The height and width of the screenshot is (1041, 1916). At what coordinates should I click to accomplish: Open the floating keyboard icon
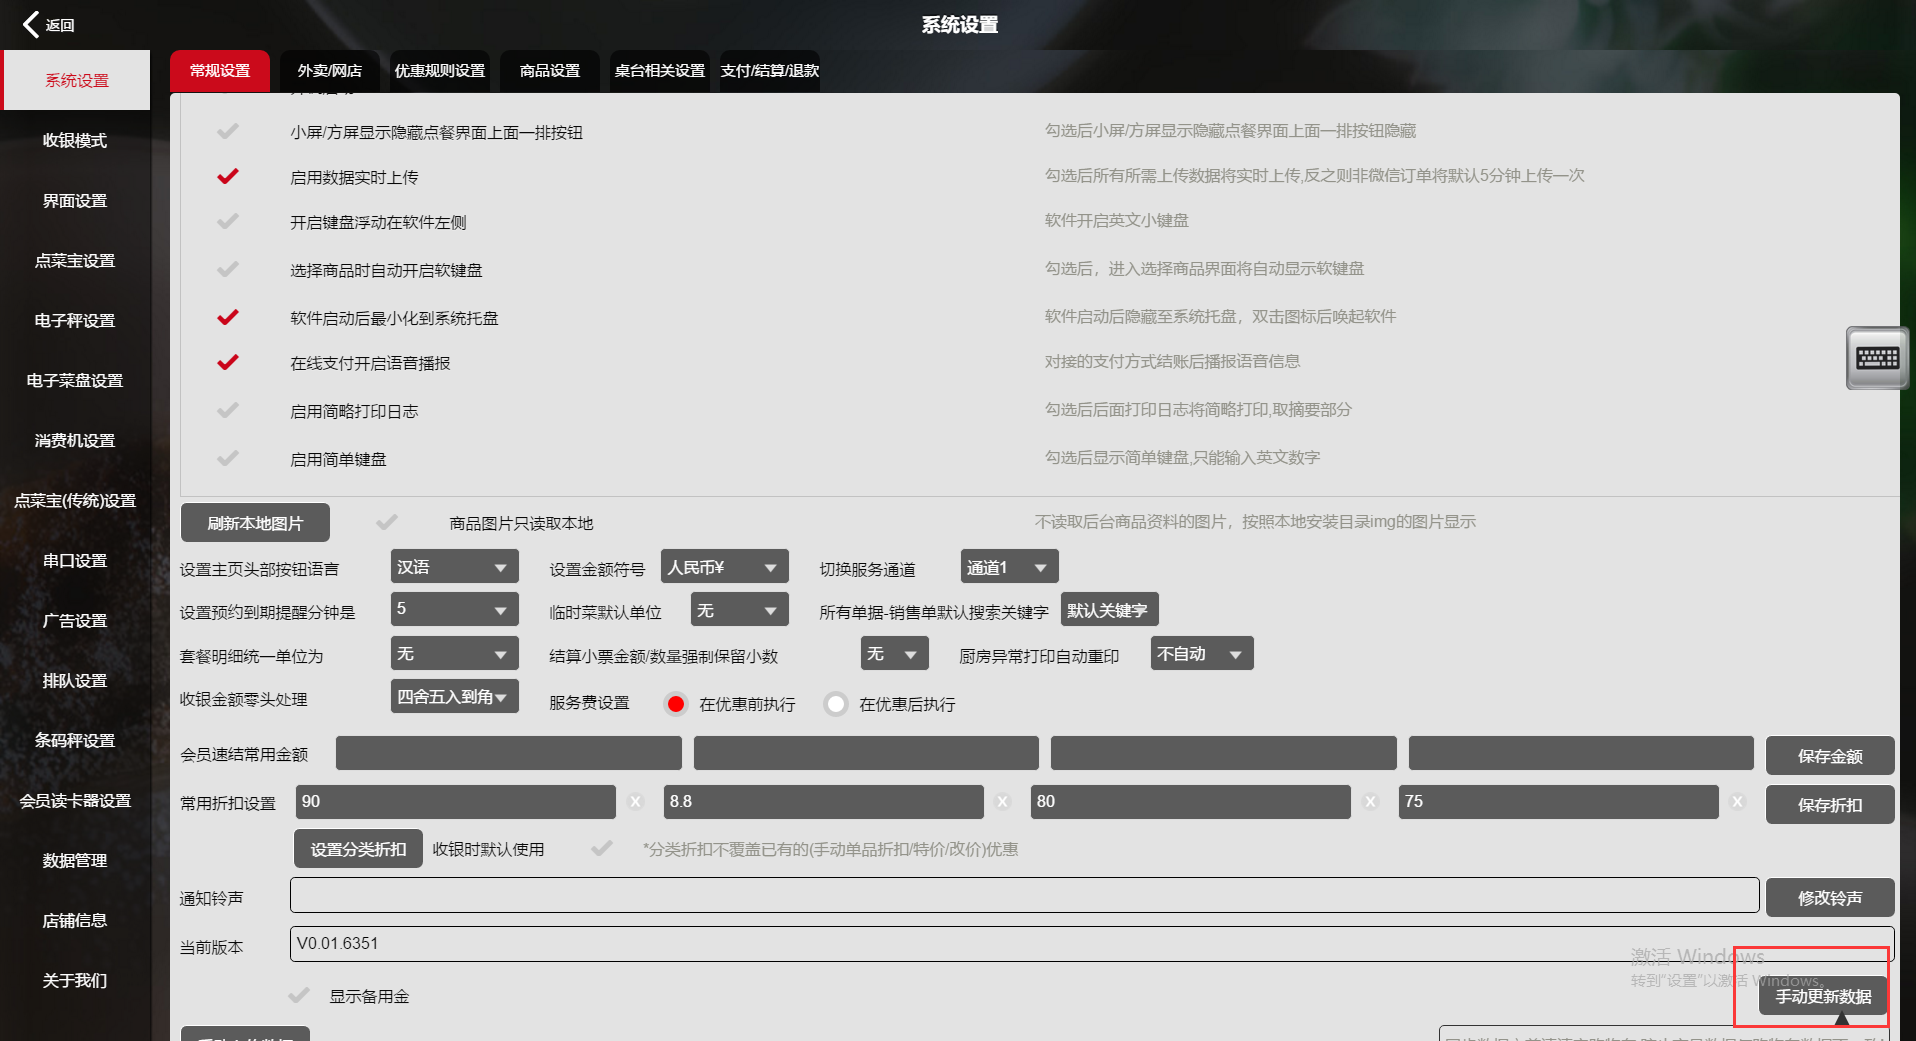tap(1876, 358)
